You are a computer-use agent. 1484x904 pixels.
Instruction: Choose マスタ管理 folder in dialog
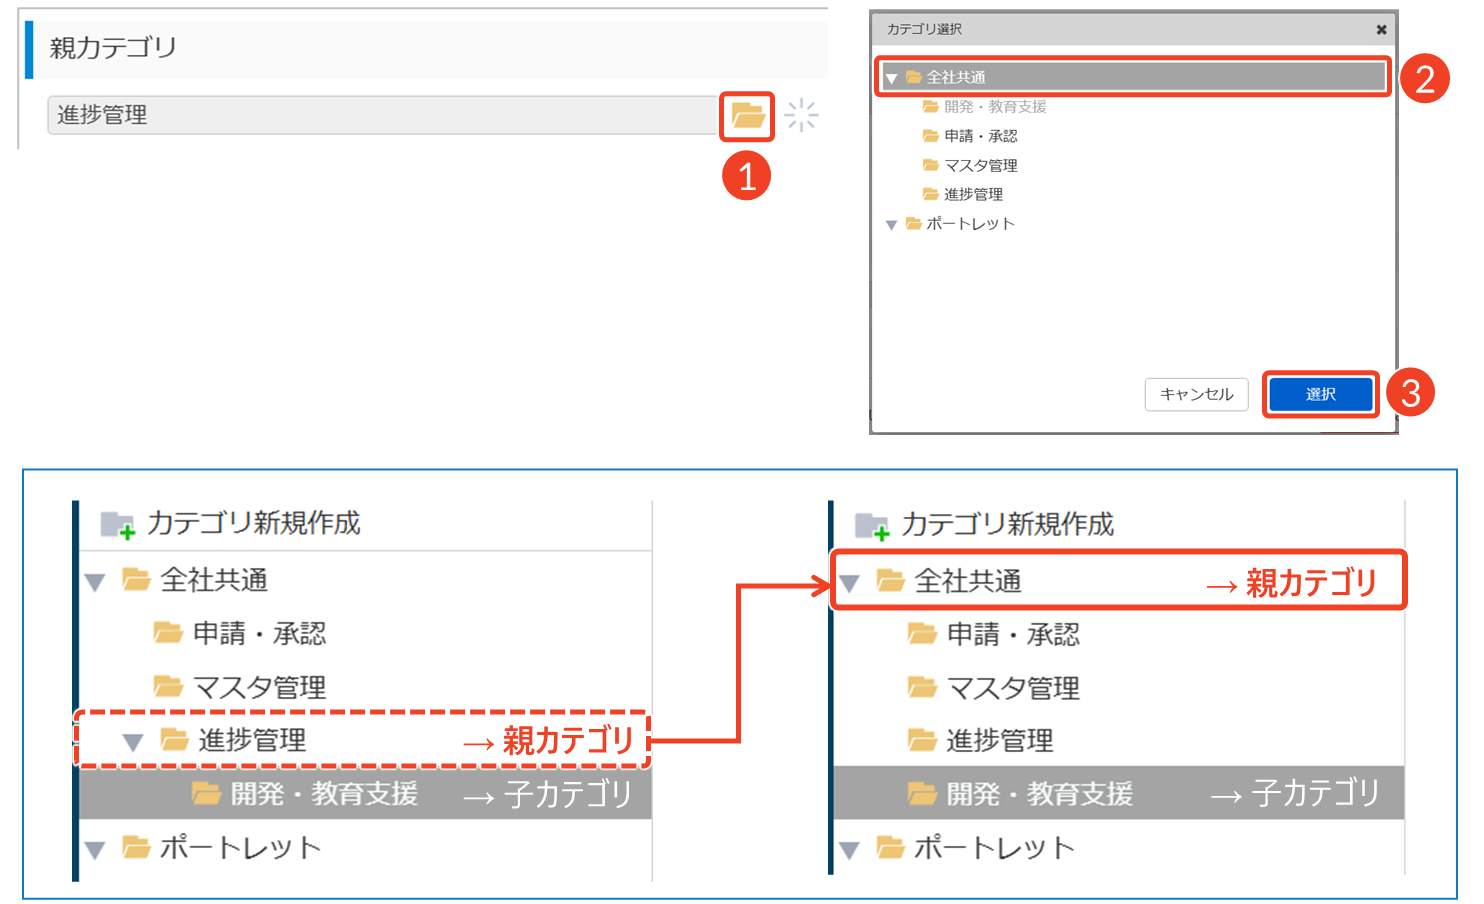[x=980, y=165]
